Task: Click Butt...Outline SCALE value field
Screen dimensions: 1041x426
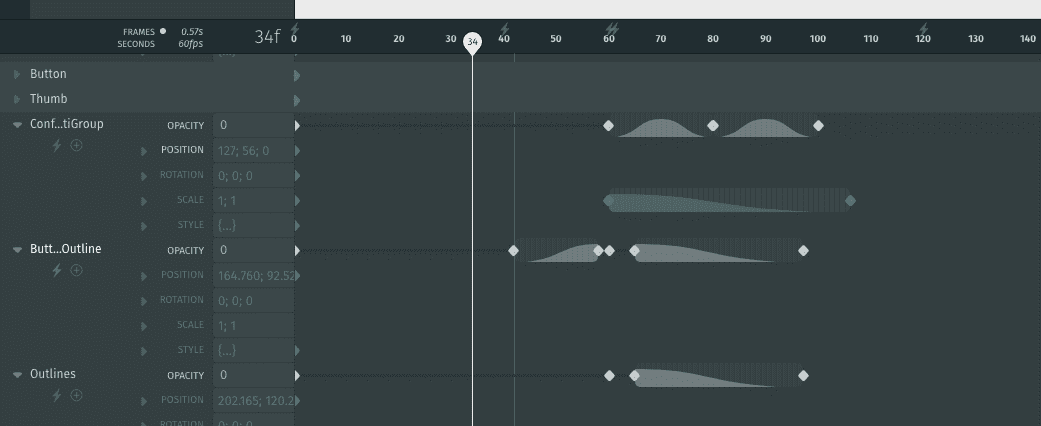Action: pos(254,326)
